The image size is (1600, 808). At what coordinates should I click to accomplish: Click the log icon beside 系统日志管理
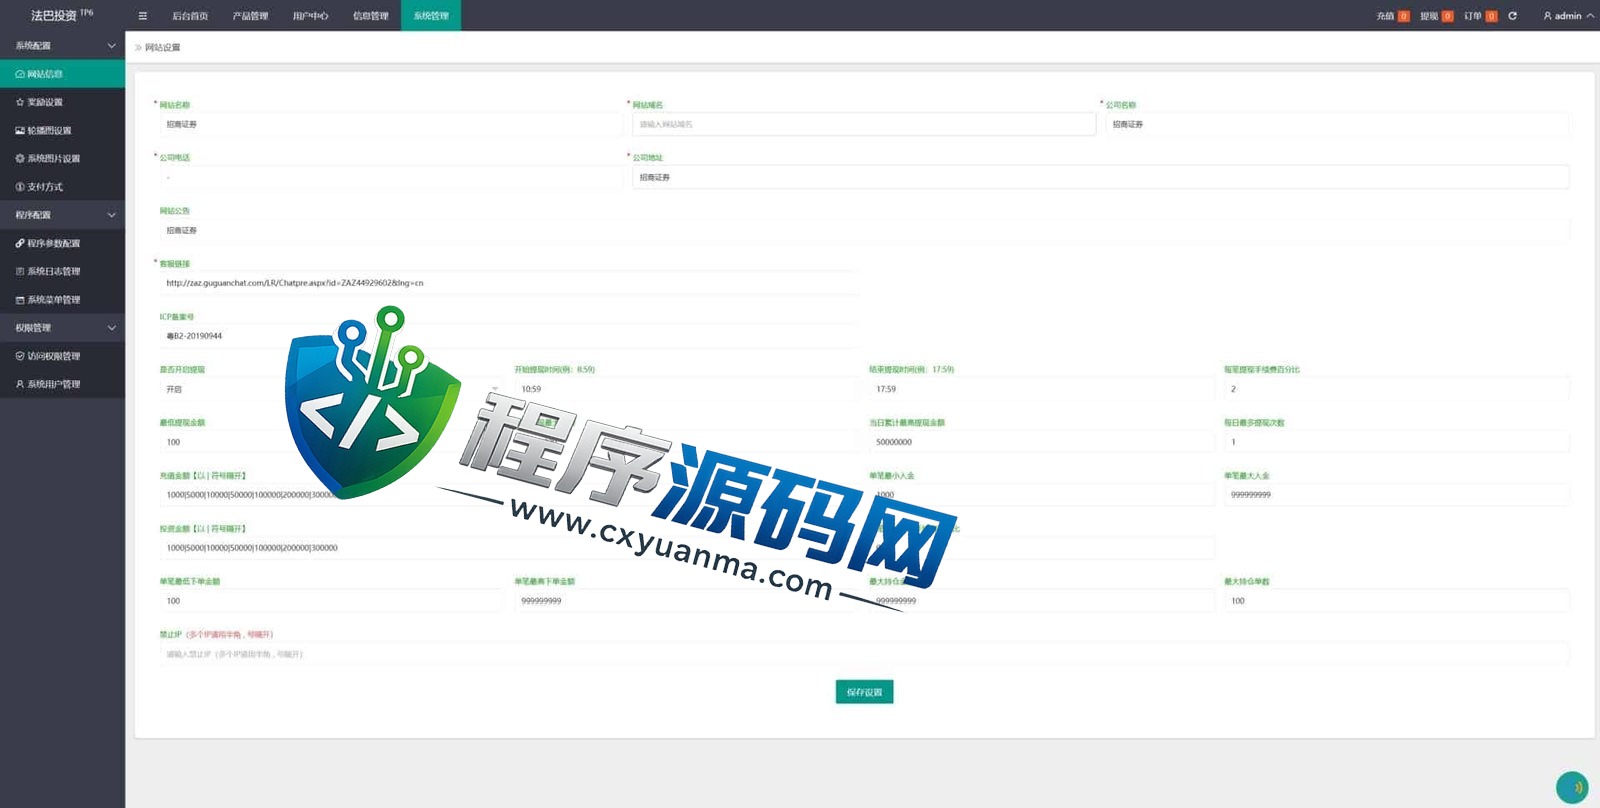pos(19,271)
